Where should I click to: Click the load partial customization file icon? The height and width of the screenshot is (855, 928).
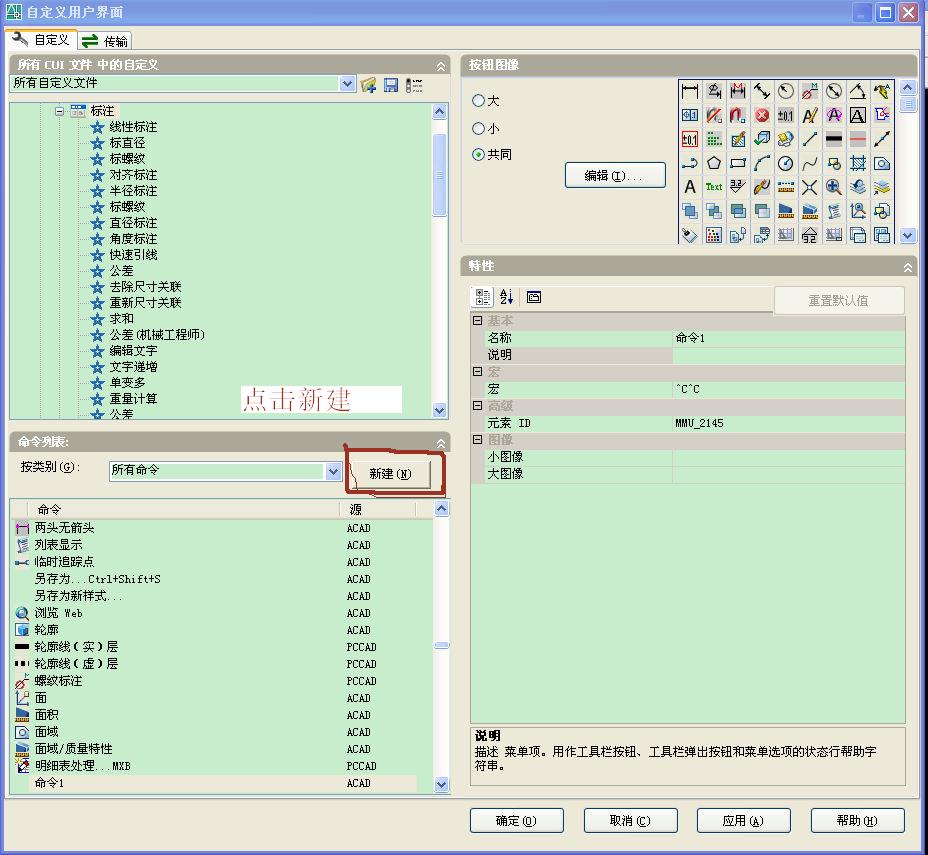point(368,85)
